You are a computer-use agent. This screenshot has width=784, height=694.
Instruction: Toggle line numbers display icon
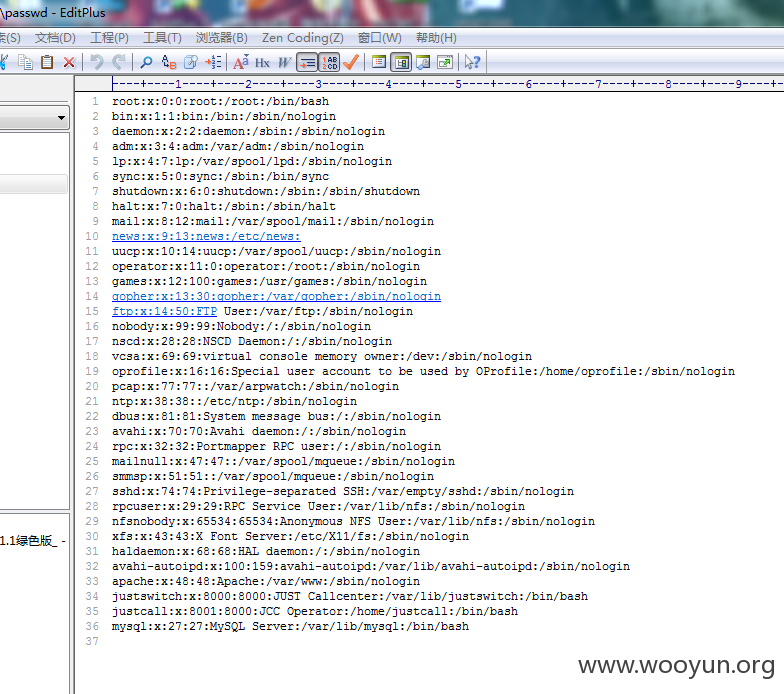click(330, 62)
